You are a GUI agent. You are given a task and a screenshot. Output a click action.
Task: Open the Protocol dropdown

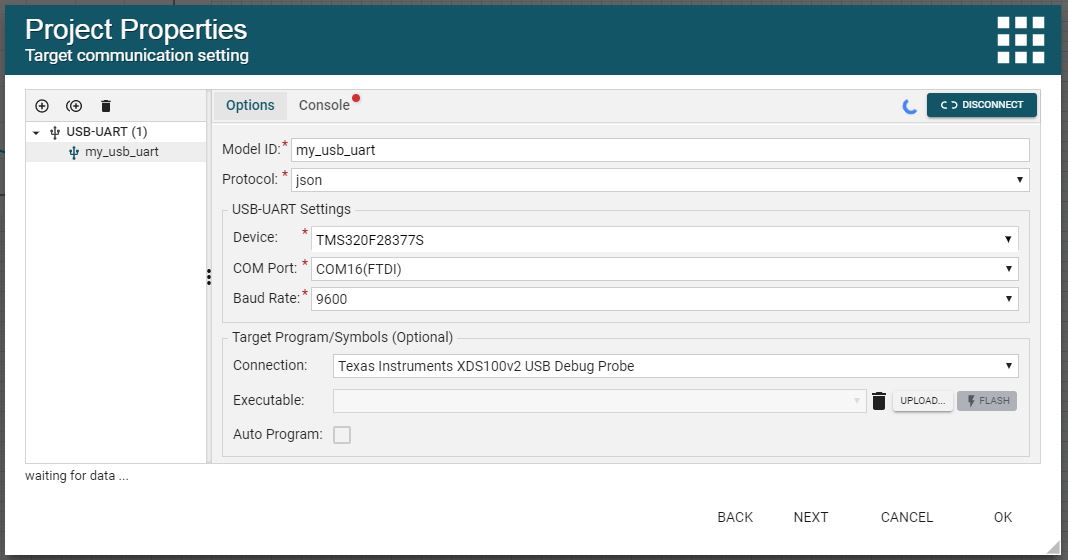(x=660, y=180)
